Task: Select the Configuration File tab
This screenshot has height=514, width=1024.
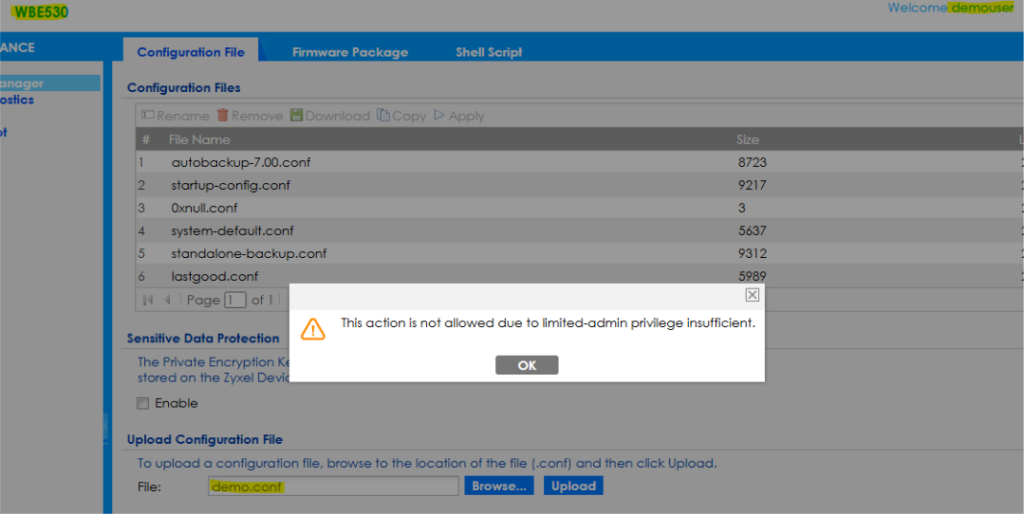Action: pos(190,52)
